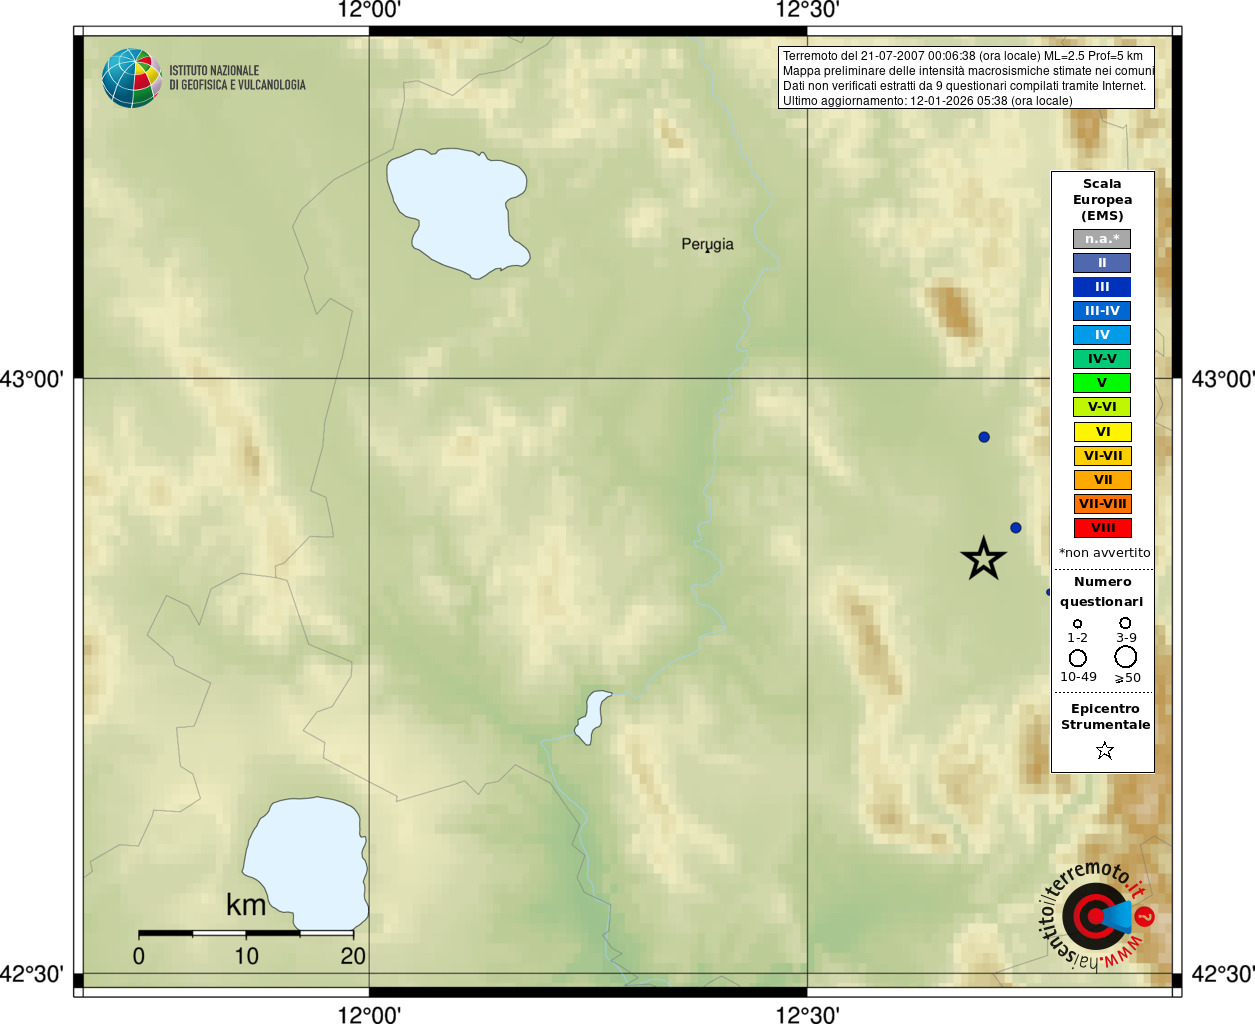Click the left 42°30' latitude label
Viewport: 1255px width, 1024px height.
click(32, 974)
